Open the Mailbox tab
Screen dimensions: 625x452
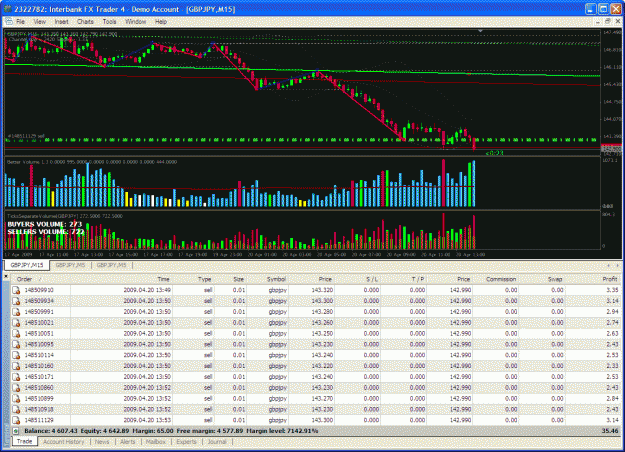click(x=155, y=442)
